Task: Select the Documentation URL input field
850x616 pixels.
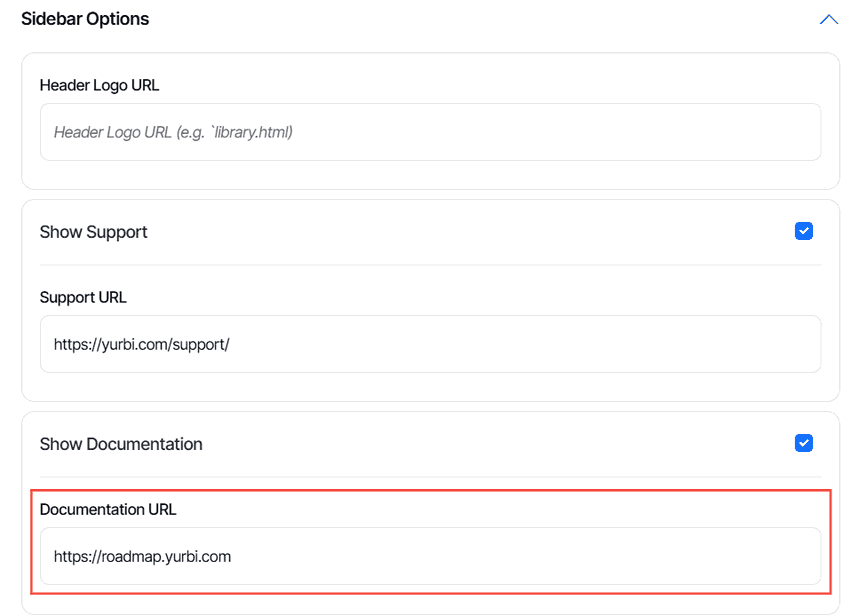Action: (x=430, y=556)
